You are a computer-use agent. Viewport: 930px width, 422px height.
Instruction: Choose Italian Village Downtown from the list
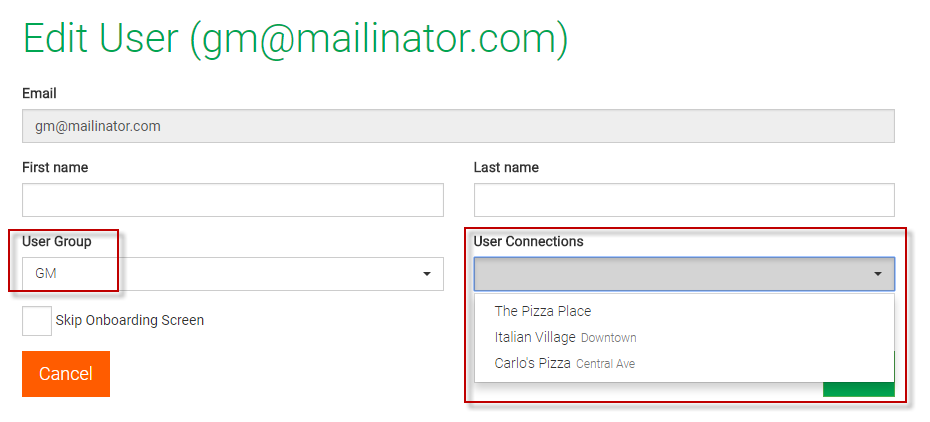tap(565, 337)
